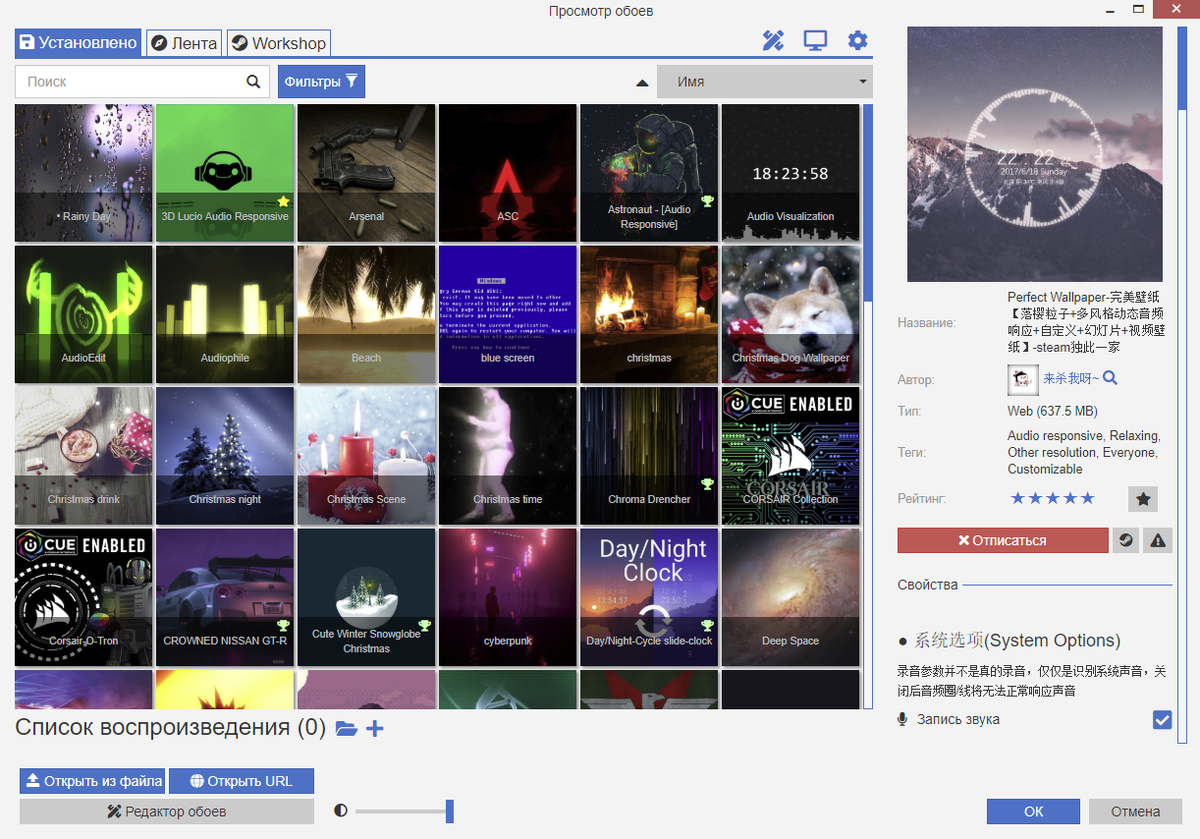This screenshot has height=839, width=1200.
Task: Click the brightness contrast icon near slider
Action: [341, 810]
